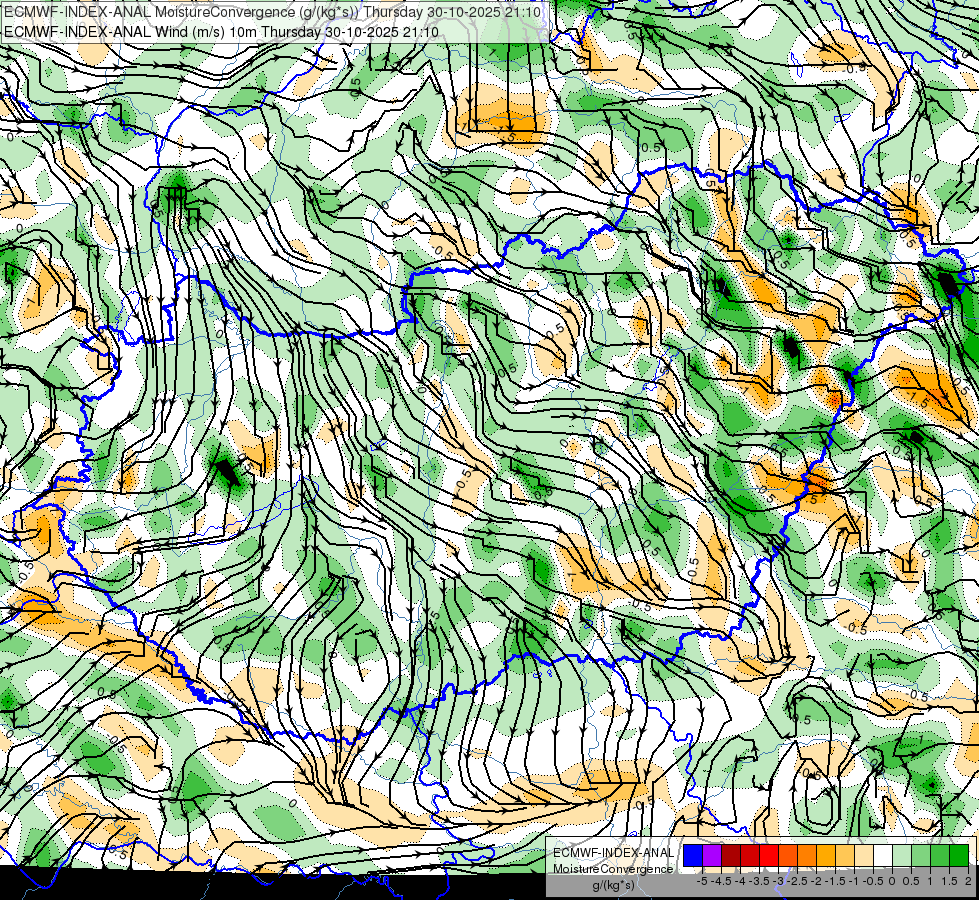
Task: Click the amber swatch between -2 and -1.5
Action: (826, 856)
